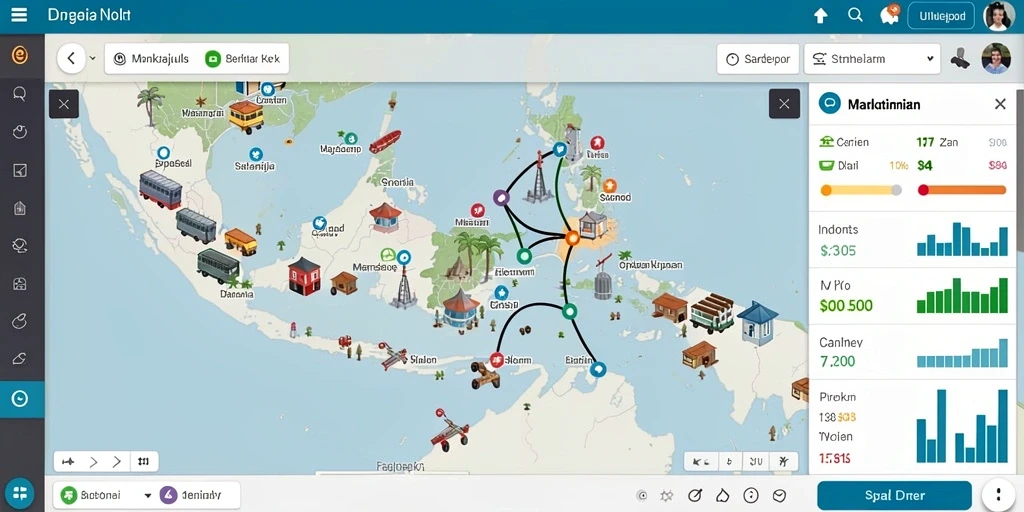The image size is (1024, 512).
Task: Click the Marlatinnian panel chat icon
Action: 829,103
